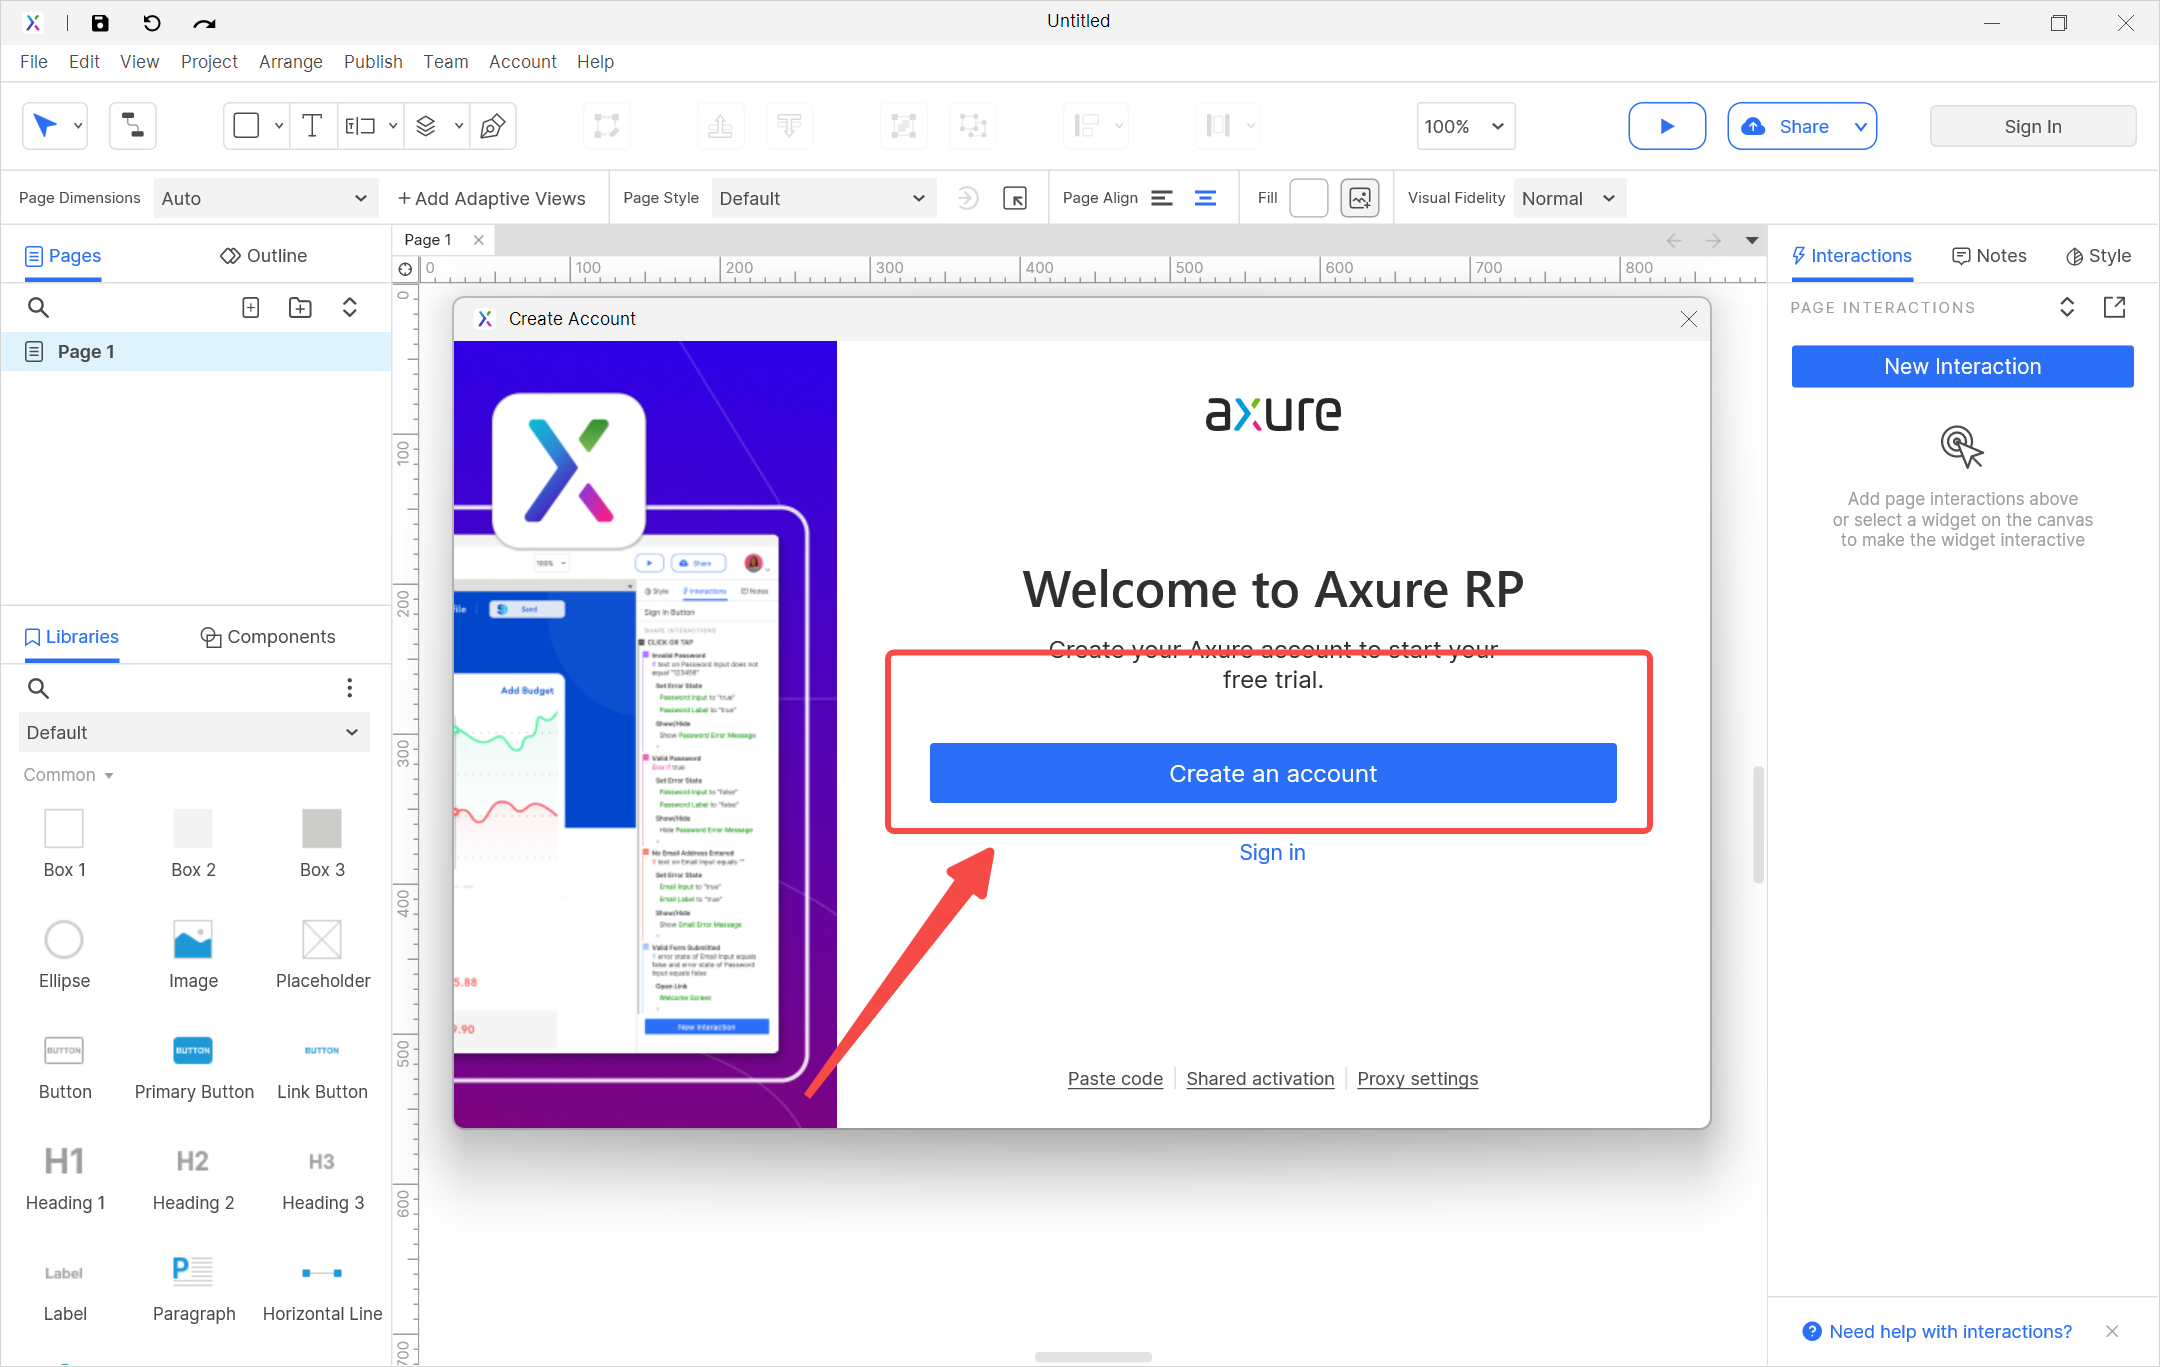This screenshot has width=2160, height=1367.
Task: Select the Text tool
Action: [312, 126]
